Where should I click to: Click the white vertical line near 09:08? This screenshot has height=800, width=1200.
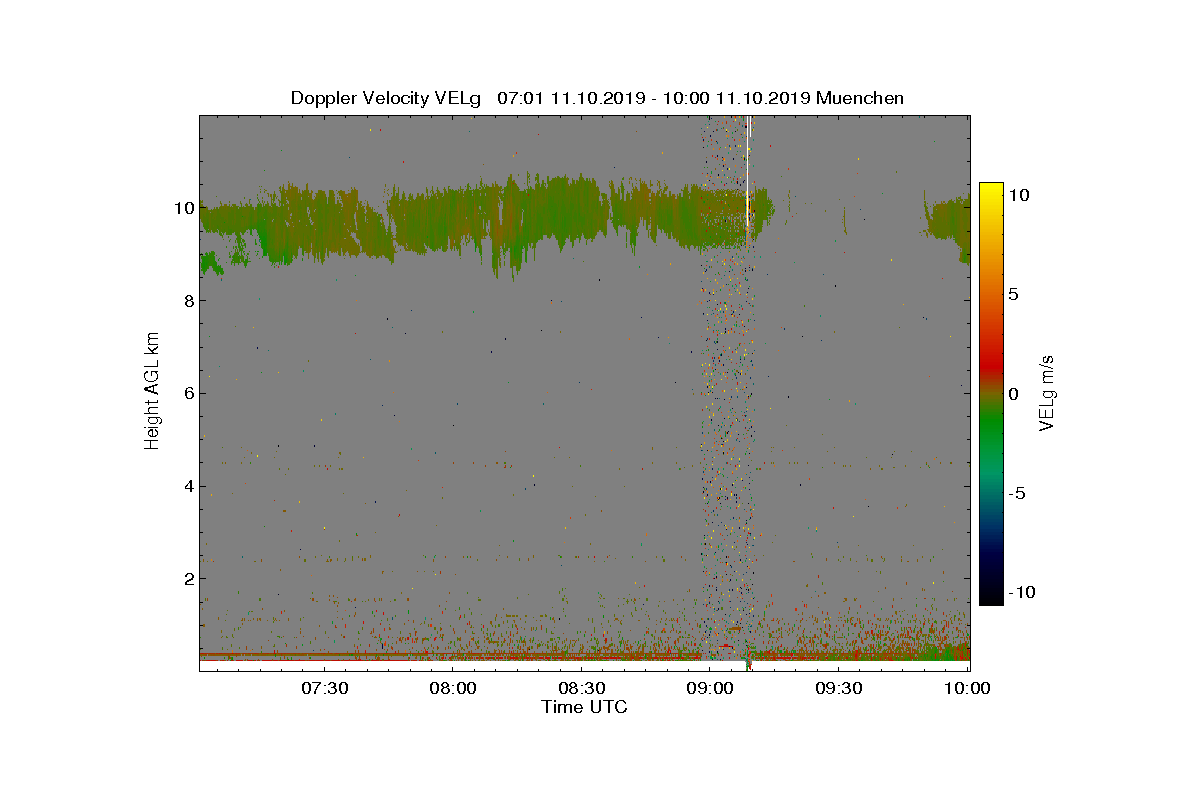(748, 160)
